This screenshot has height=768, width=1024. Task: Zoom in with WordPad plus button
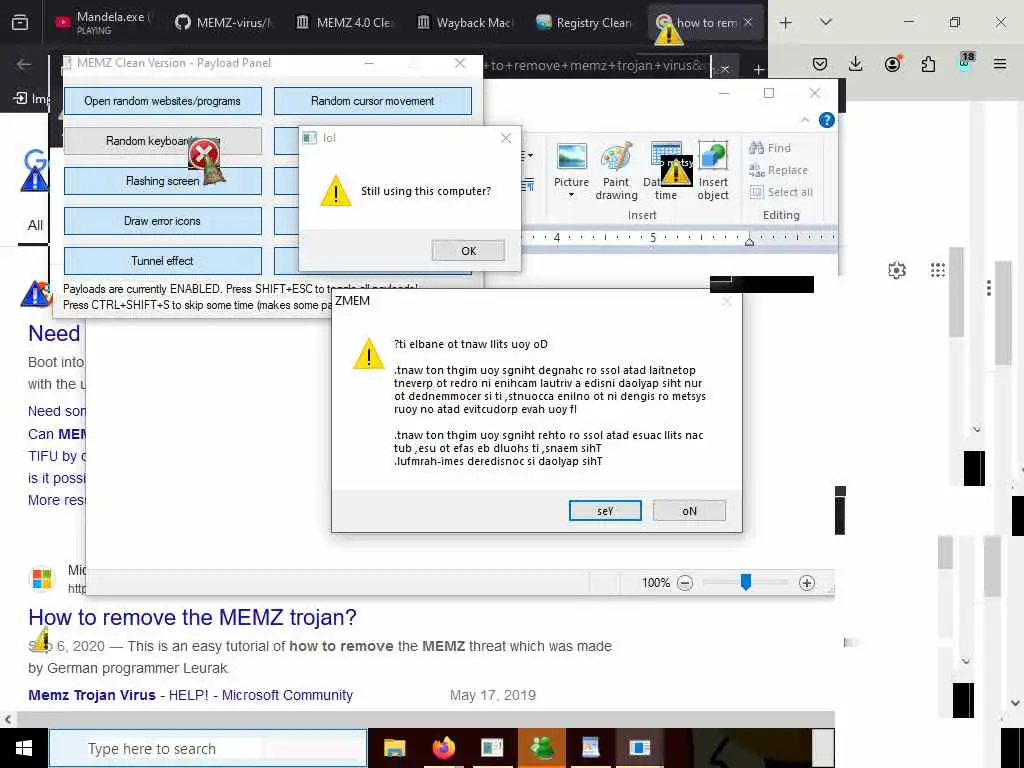tap(807, 583)
